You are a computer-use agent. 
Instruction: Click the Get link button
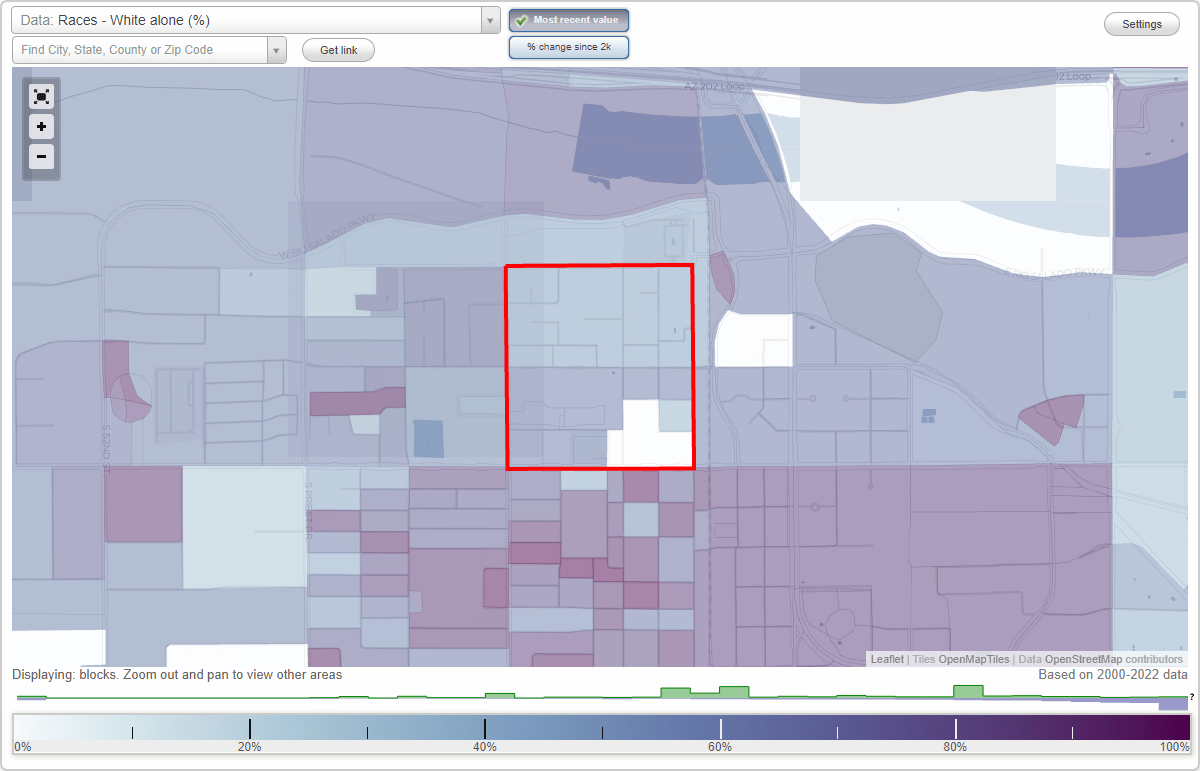point(337,49)
